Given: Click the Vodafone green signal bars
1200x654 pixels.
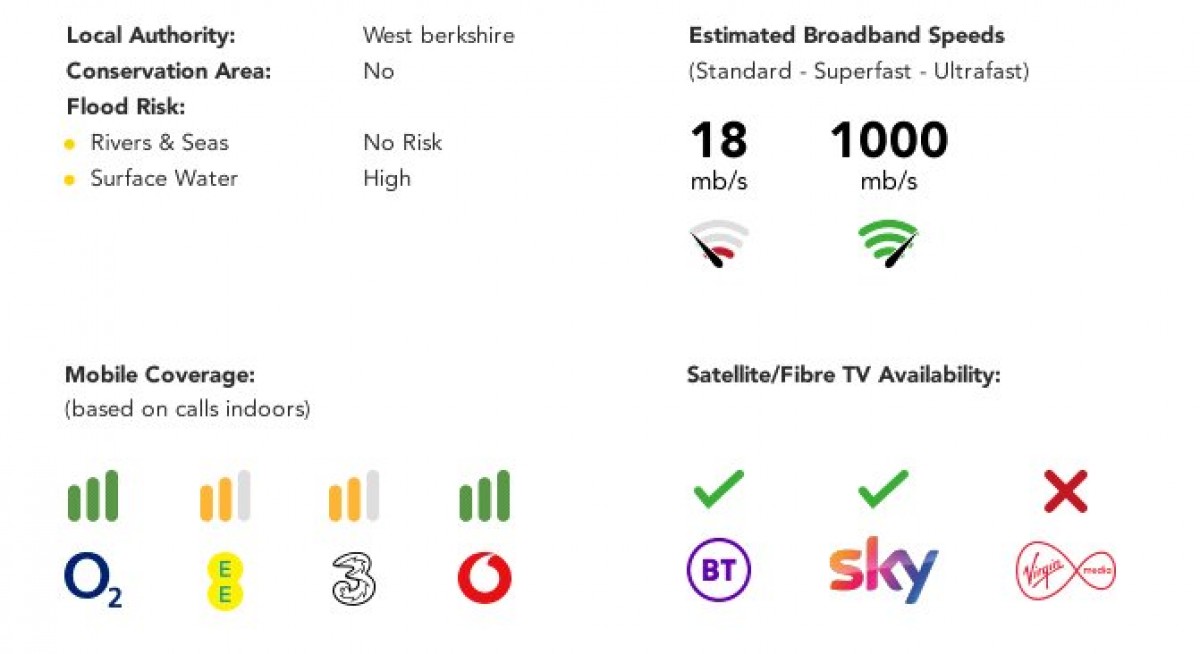Looking at the screenshot, I should (484, 496).
